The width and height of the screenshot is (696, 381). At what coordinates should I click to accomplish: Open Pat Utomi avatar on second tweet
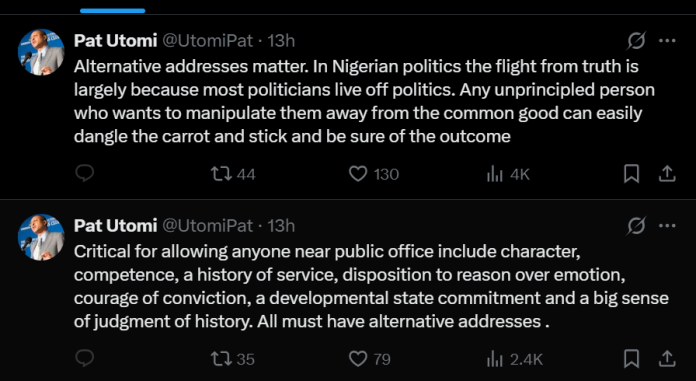pyautogui.click(x=41, y=238)
